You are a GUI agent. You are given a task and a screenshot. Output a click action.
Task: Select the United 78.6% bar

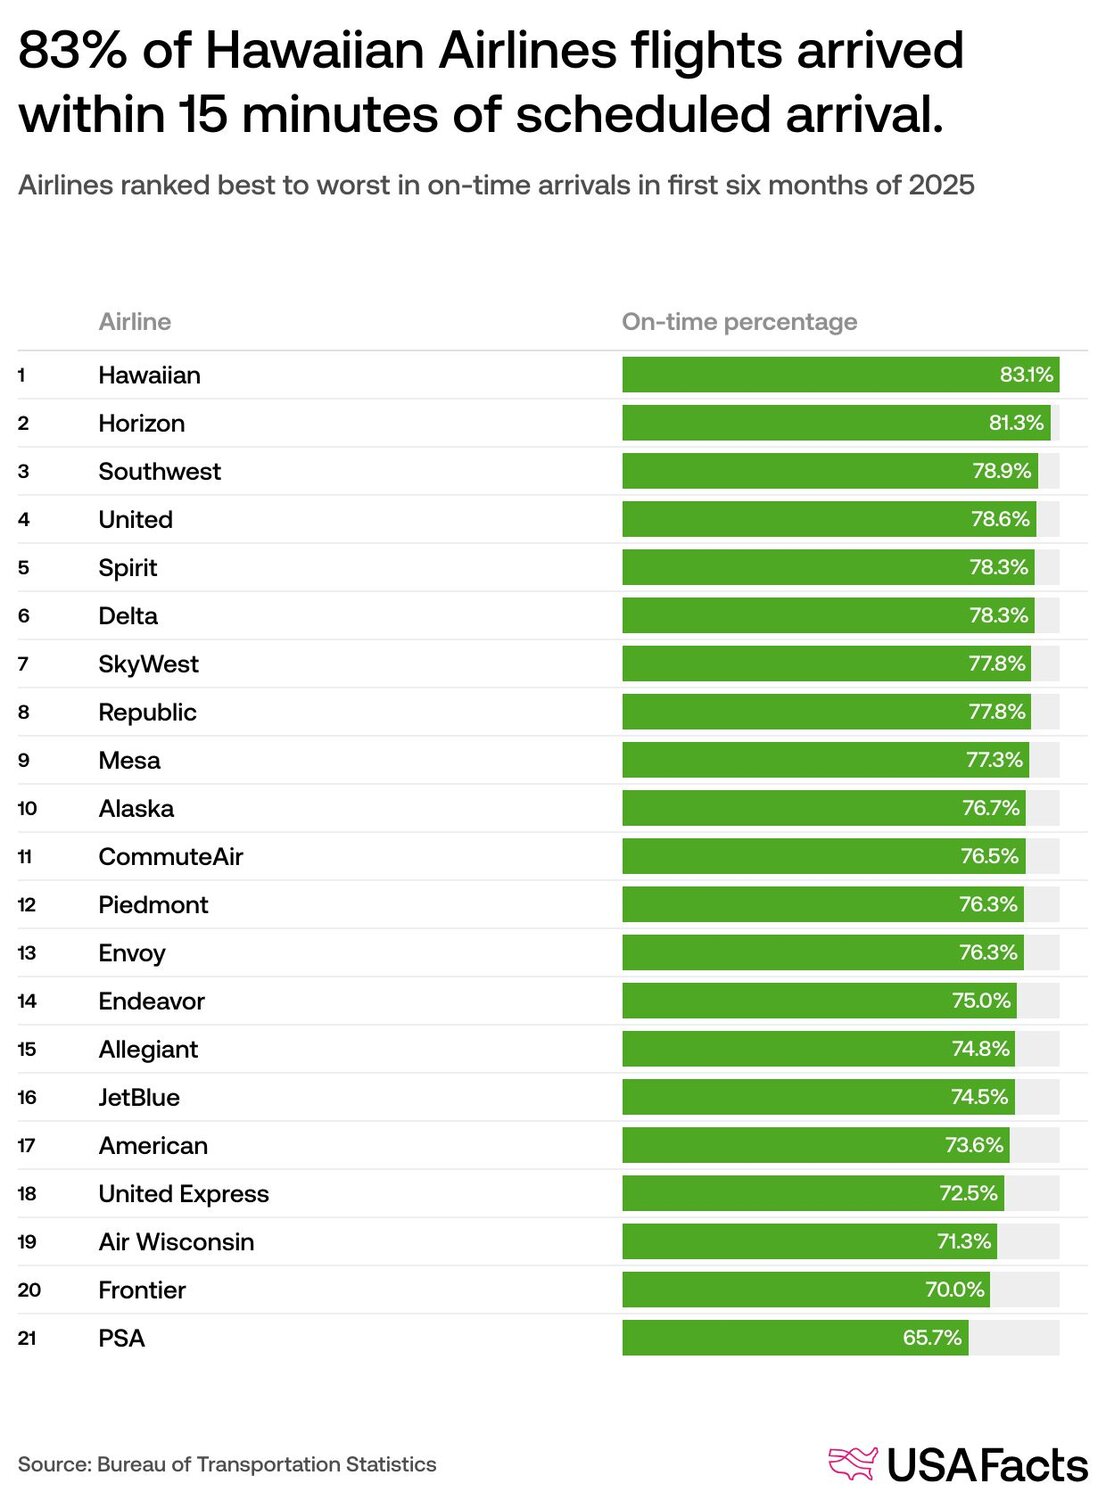pos(829,519)
